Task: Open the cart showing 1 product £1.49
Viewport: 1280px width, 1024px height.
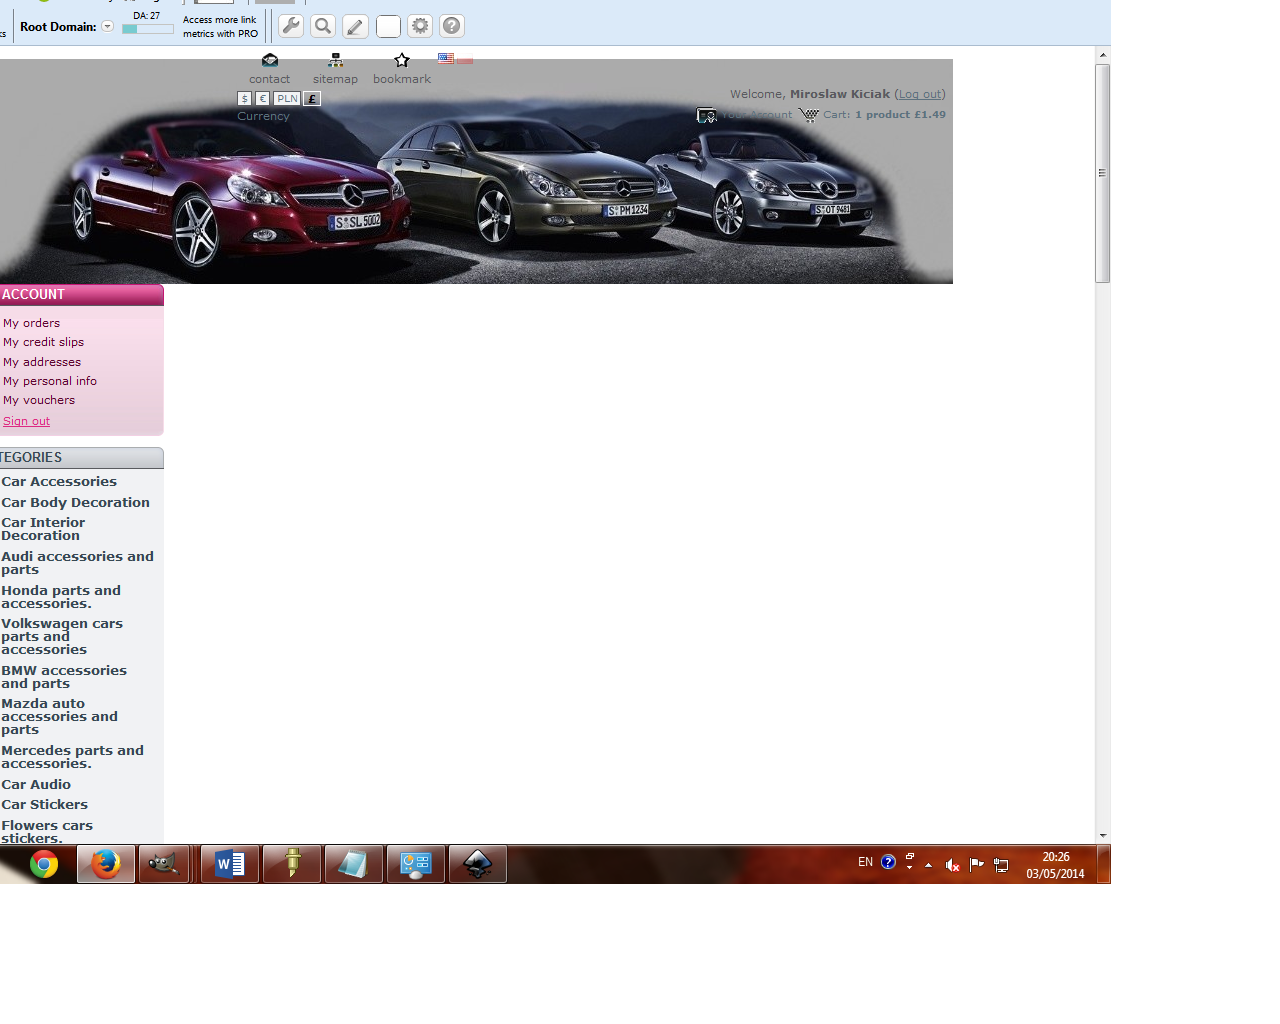Action: [x=884, y=115]
